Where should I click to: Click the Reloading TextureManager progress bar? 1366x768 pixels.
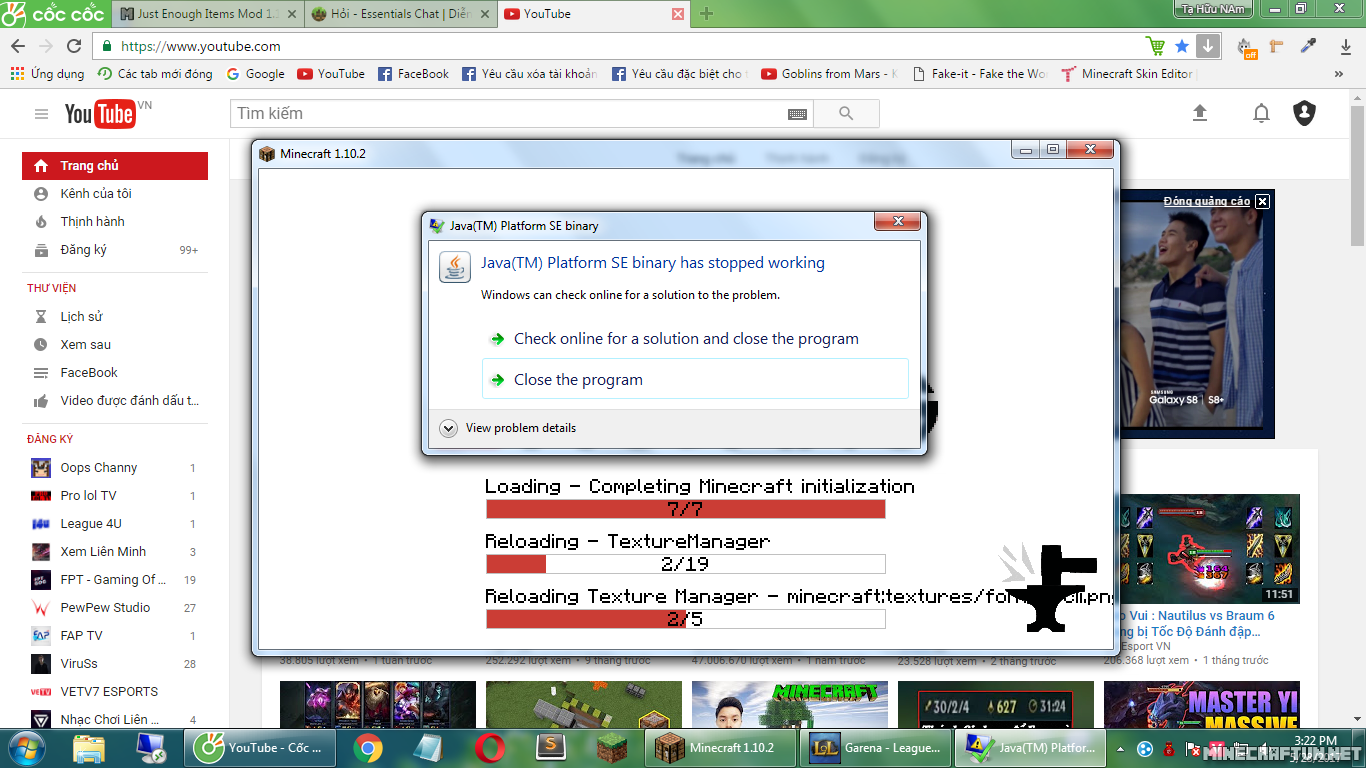(x=685, y=563)
